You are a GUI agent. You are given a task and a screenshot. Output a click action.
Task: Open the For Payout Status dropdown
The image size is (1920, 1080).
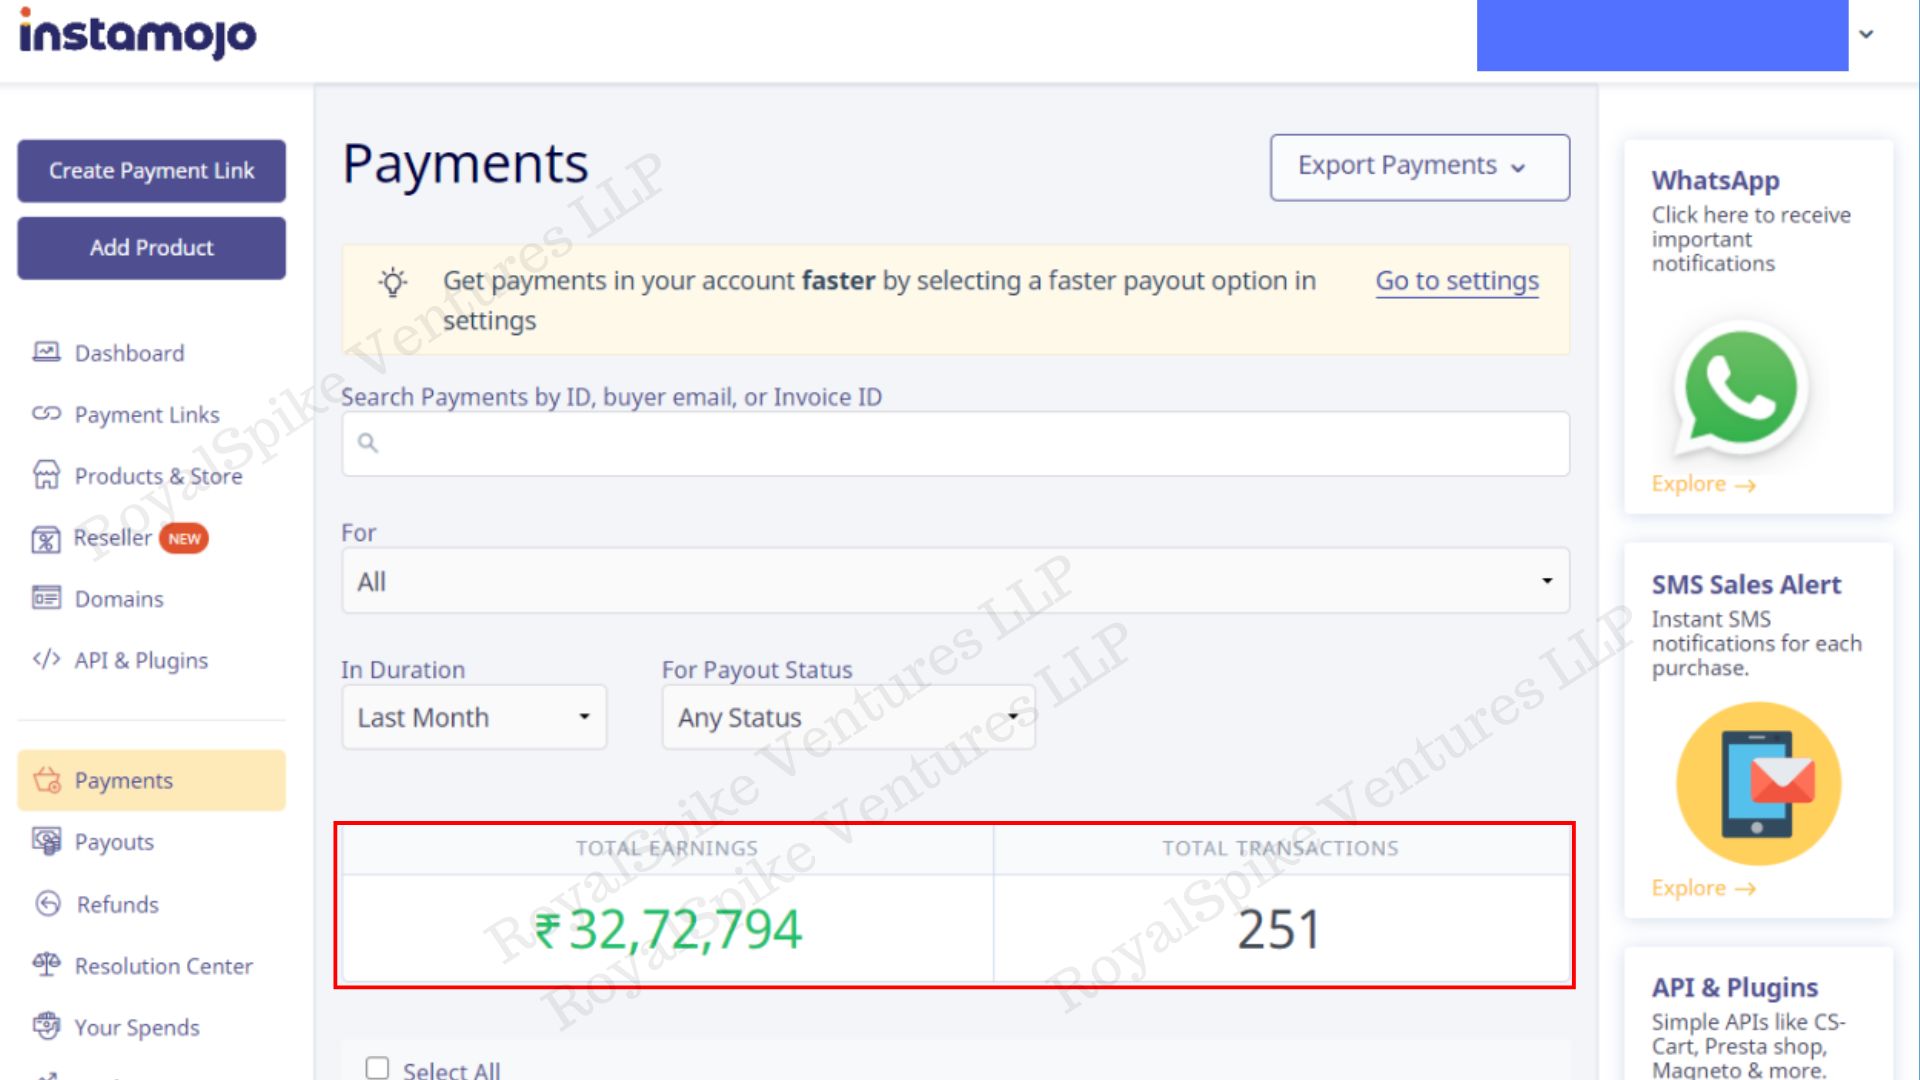[848, 717]
